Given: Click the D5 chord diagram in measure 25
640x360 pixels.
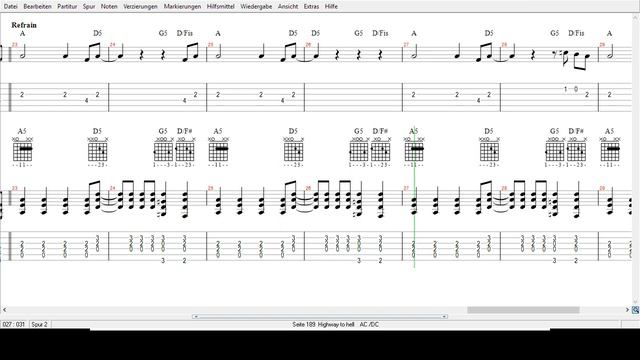Looking at the screenshot, I should pyautogui.click(x=293, y=152).
